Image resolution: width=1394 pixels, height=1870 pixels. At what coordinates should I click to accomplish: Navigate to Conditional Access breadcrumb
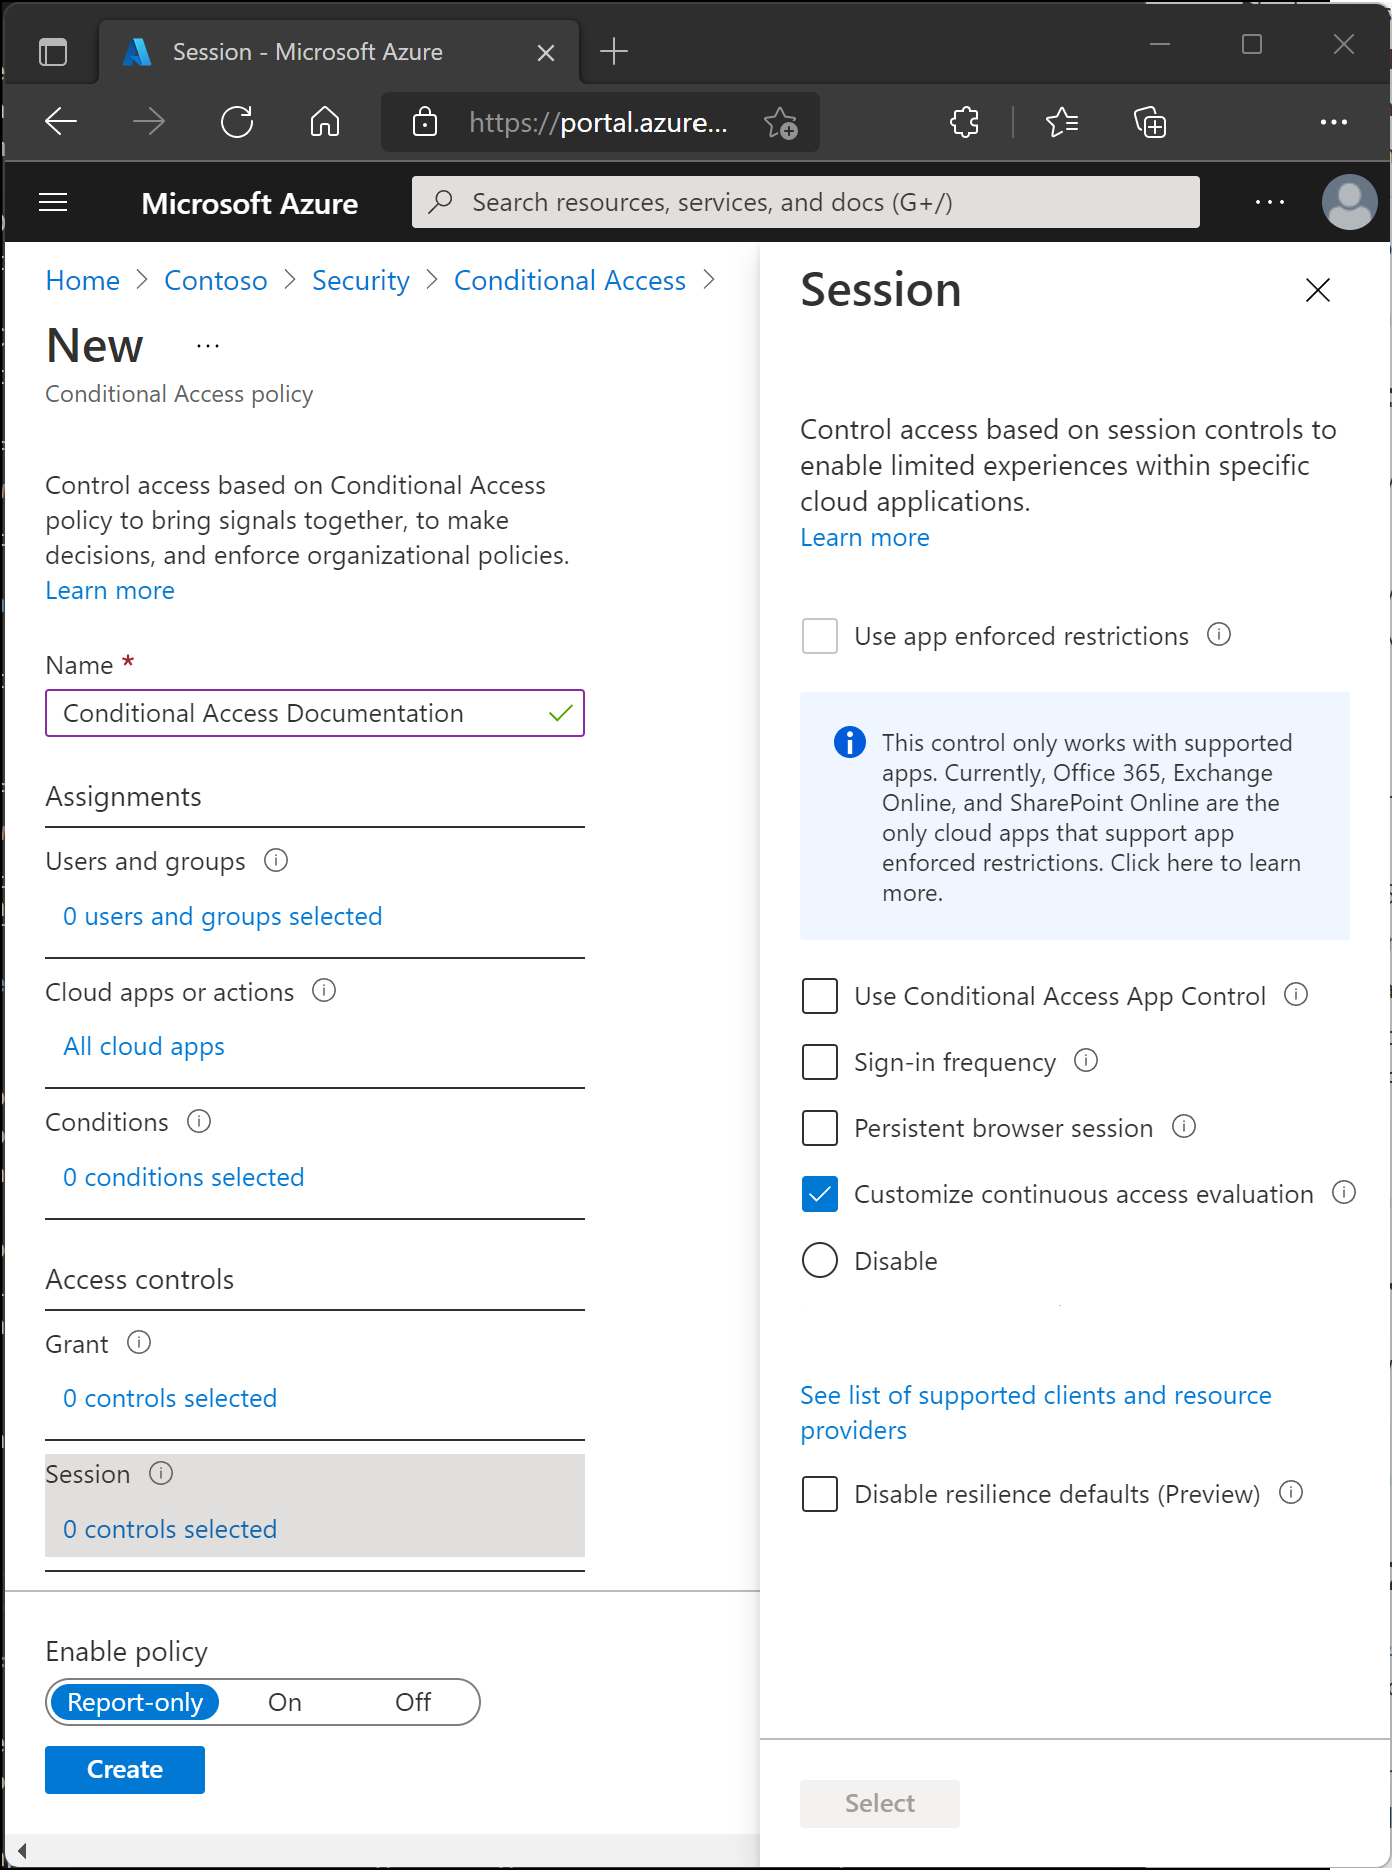(570, 281)
